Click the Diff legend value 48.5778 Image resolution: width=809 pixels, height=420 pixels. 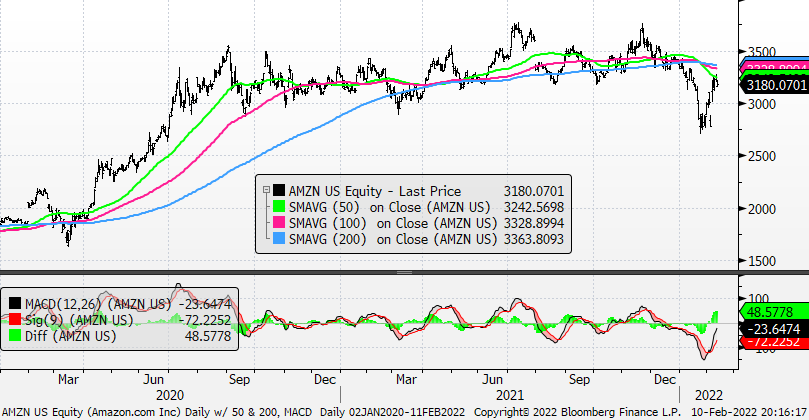coord(207,336)
